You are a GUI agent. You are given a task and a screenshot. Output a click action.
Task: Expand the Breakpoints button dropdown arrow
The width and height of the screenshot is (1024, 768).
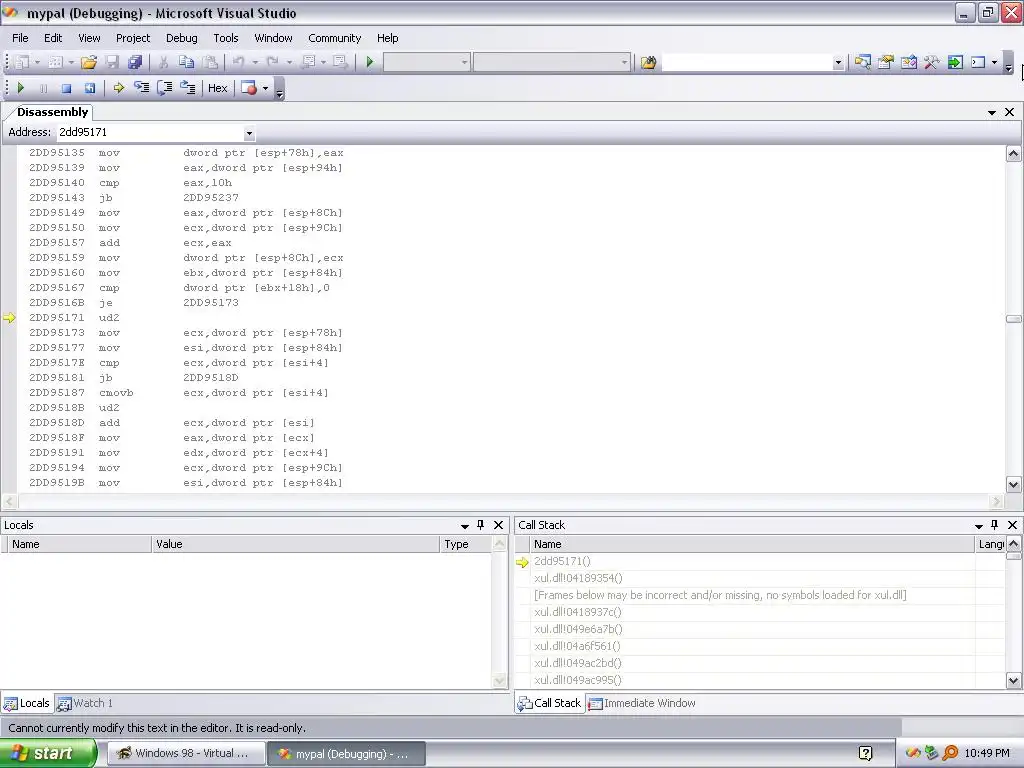pos(265,88)
